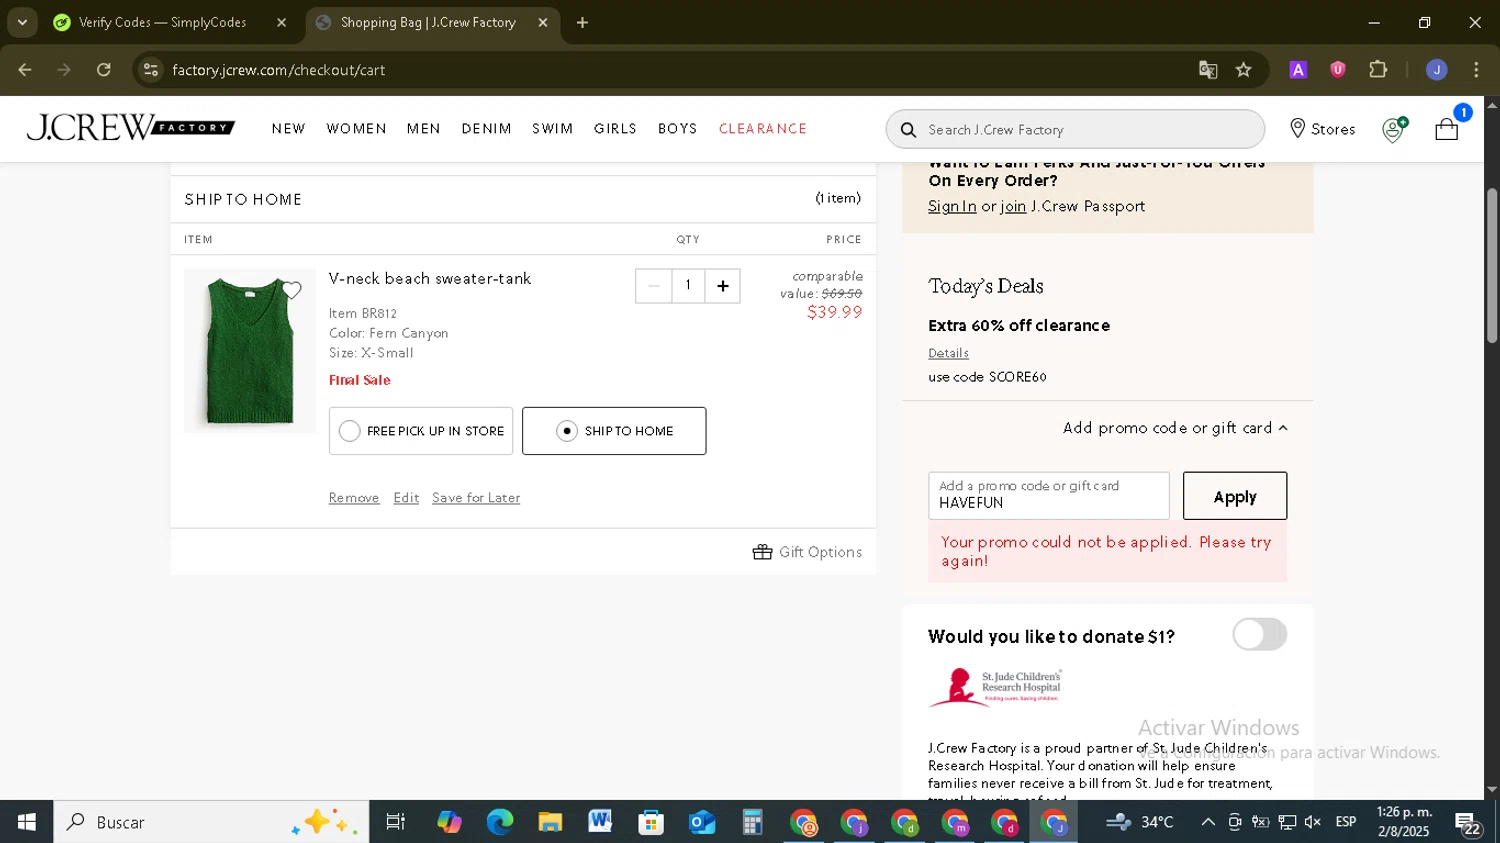Bookmark this page with star icon
1500x843 pixels.
pyautogui.click(x=1243, y=70)
